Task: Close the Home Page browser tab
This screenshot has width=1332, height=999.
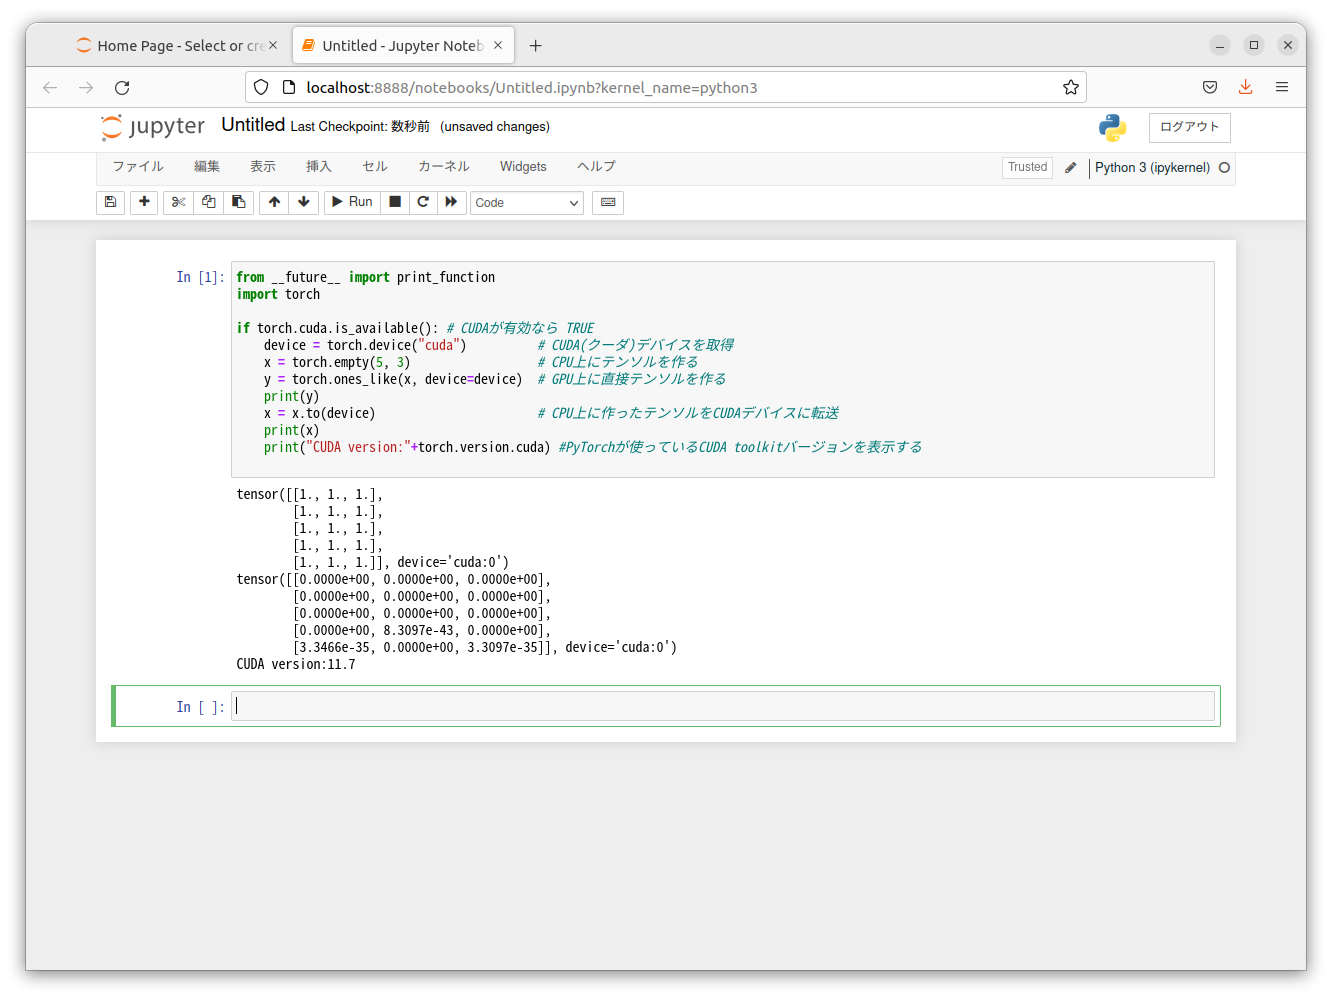Action: (273, 45)
